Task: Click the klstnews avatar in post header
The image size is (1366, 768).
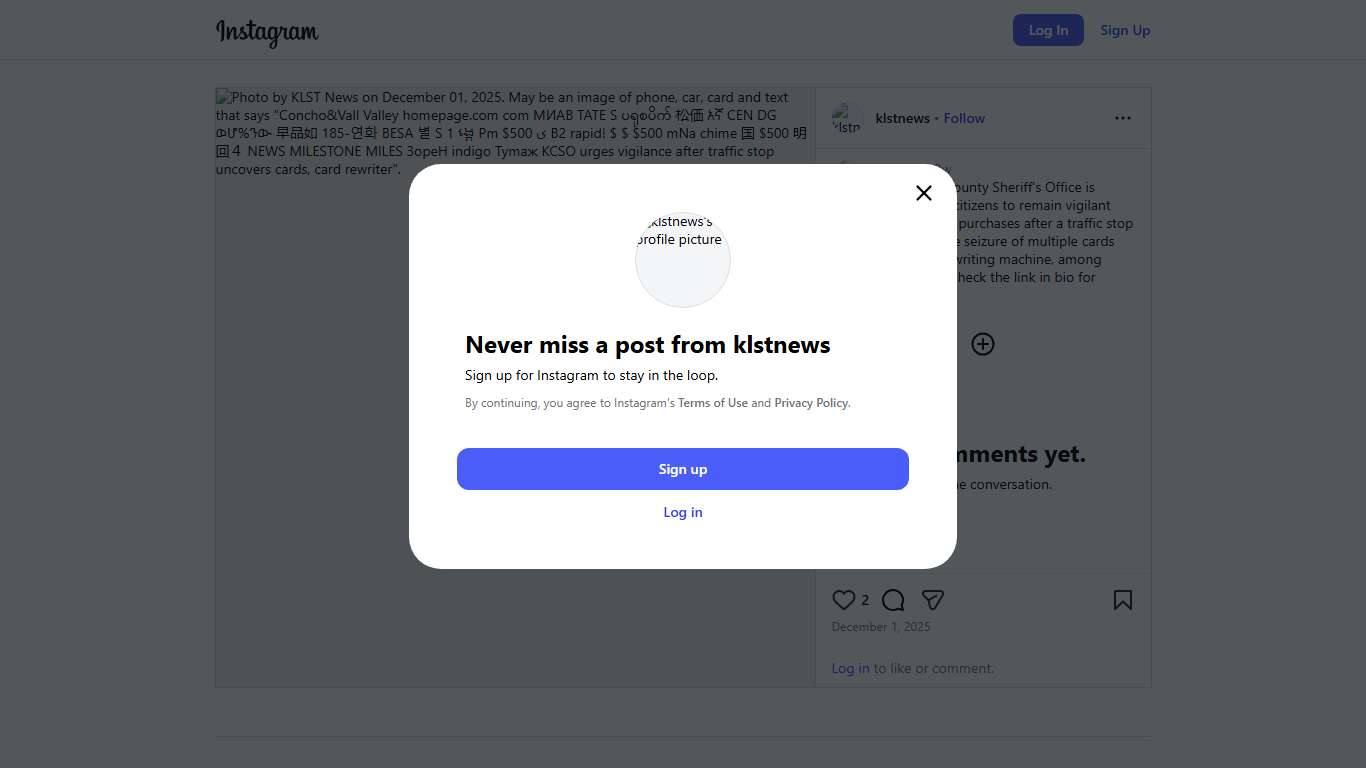Action: (847, 118)
